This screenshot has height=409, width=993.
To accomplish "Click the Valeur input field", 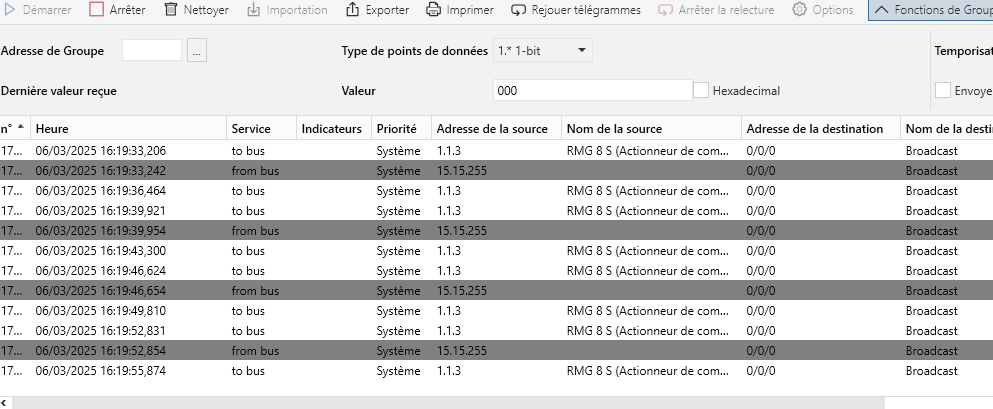I will [592, 91].
